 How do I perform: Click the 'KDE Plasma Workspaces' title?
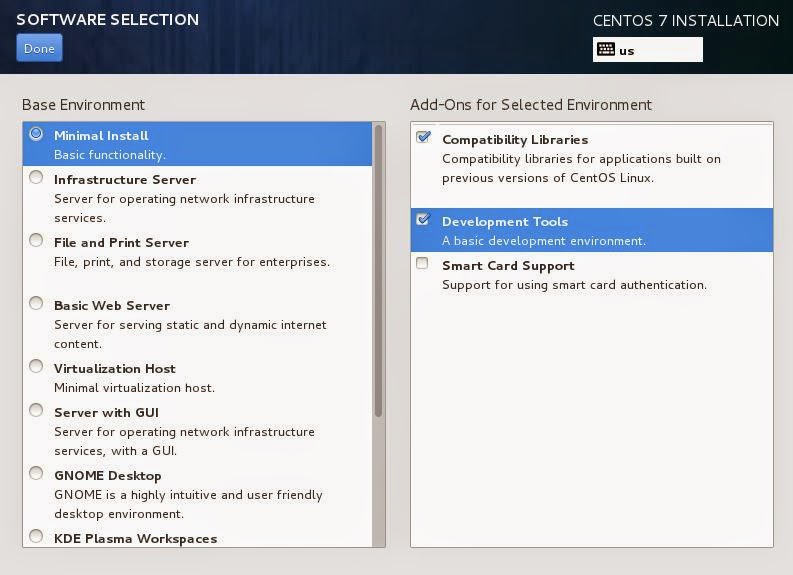tap(136, 539)
